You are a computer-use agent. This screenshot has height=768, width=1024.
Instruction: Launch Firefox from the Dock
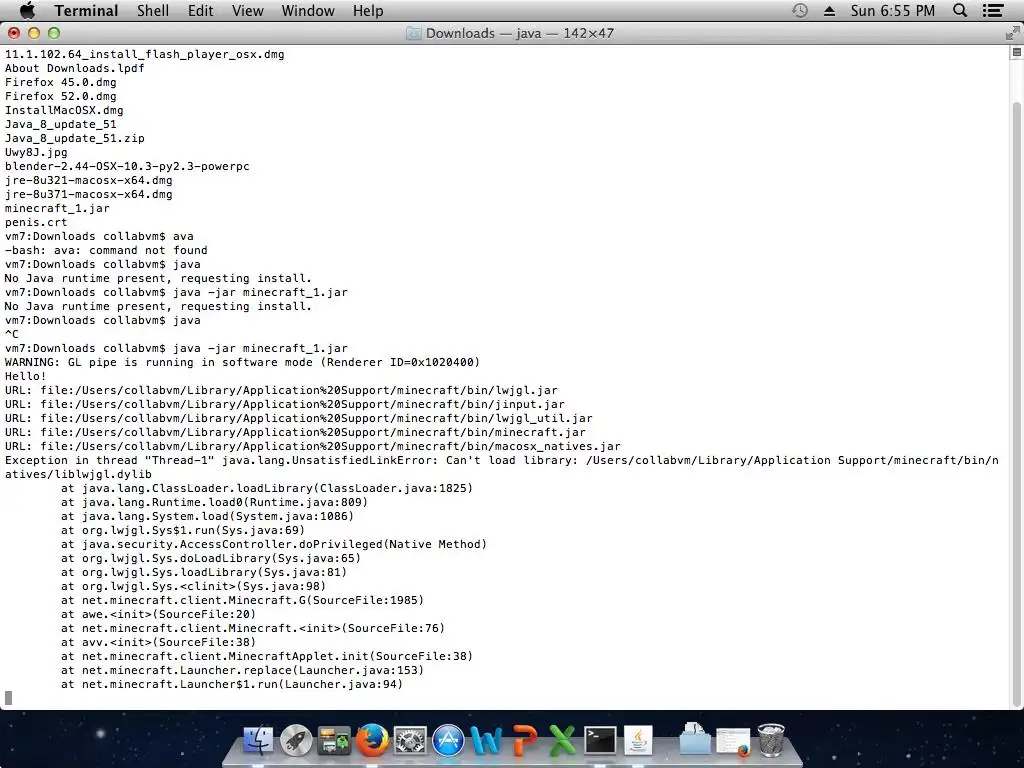coord(372,740)
